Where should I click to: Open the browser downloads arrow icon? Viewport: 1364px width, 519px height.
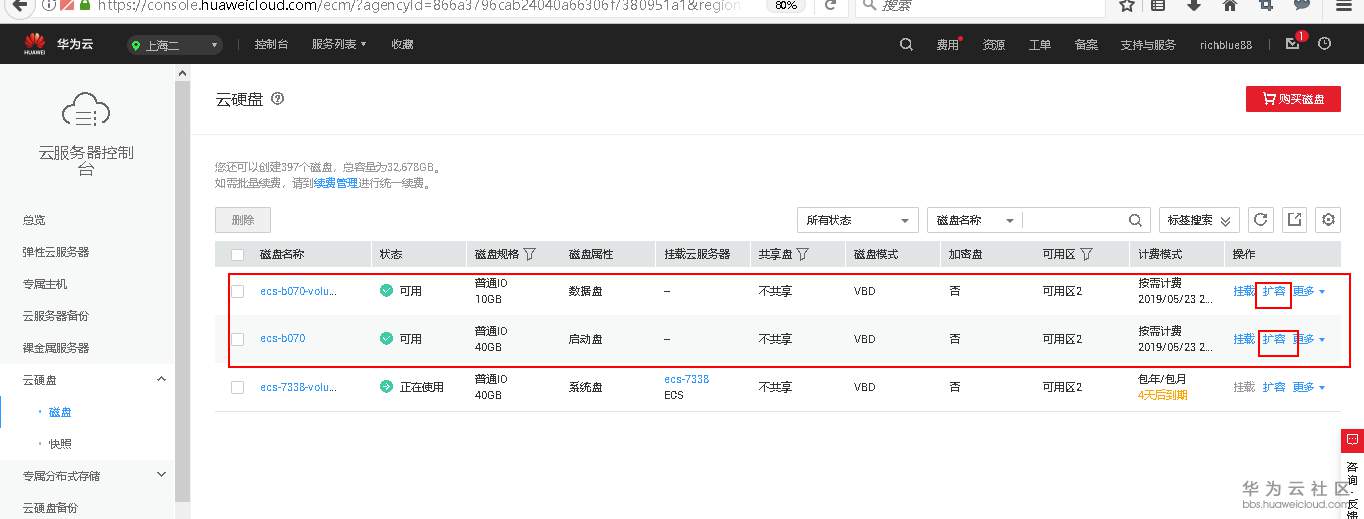pos(1193,5)
